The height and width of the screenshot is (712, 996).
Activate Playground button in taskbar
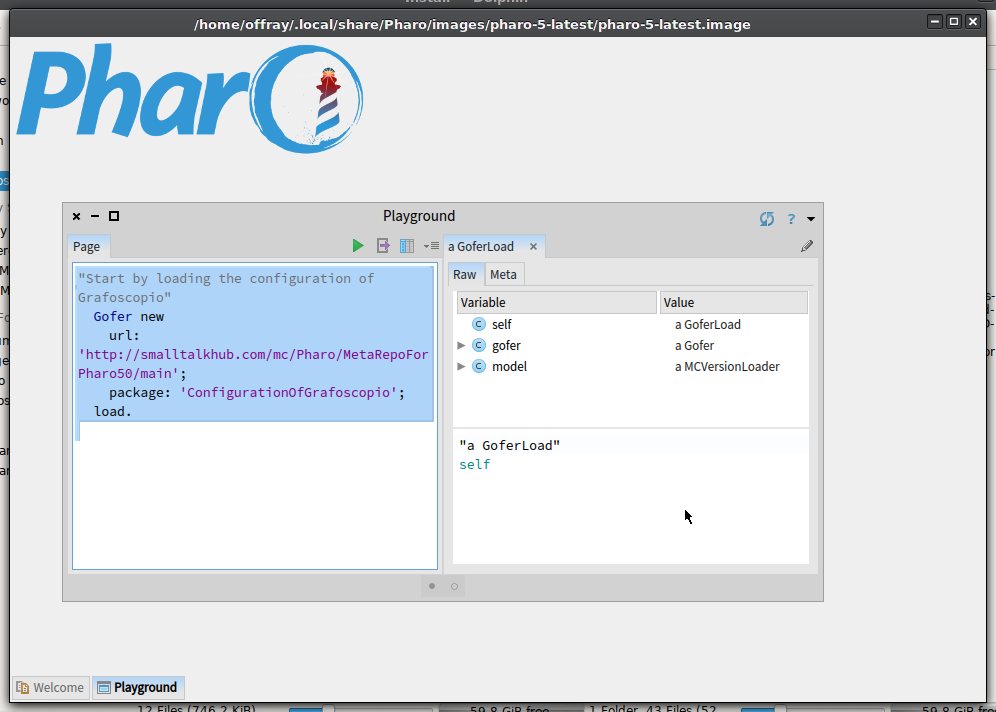(138, 687)
